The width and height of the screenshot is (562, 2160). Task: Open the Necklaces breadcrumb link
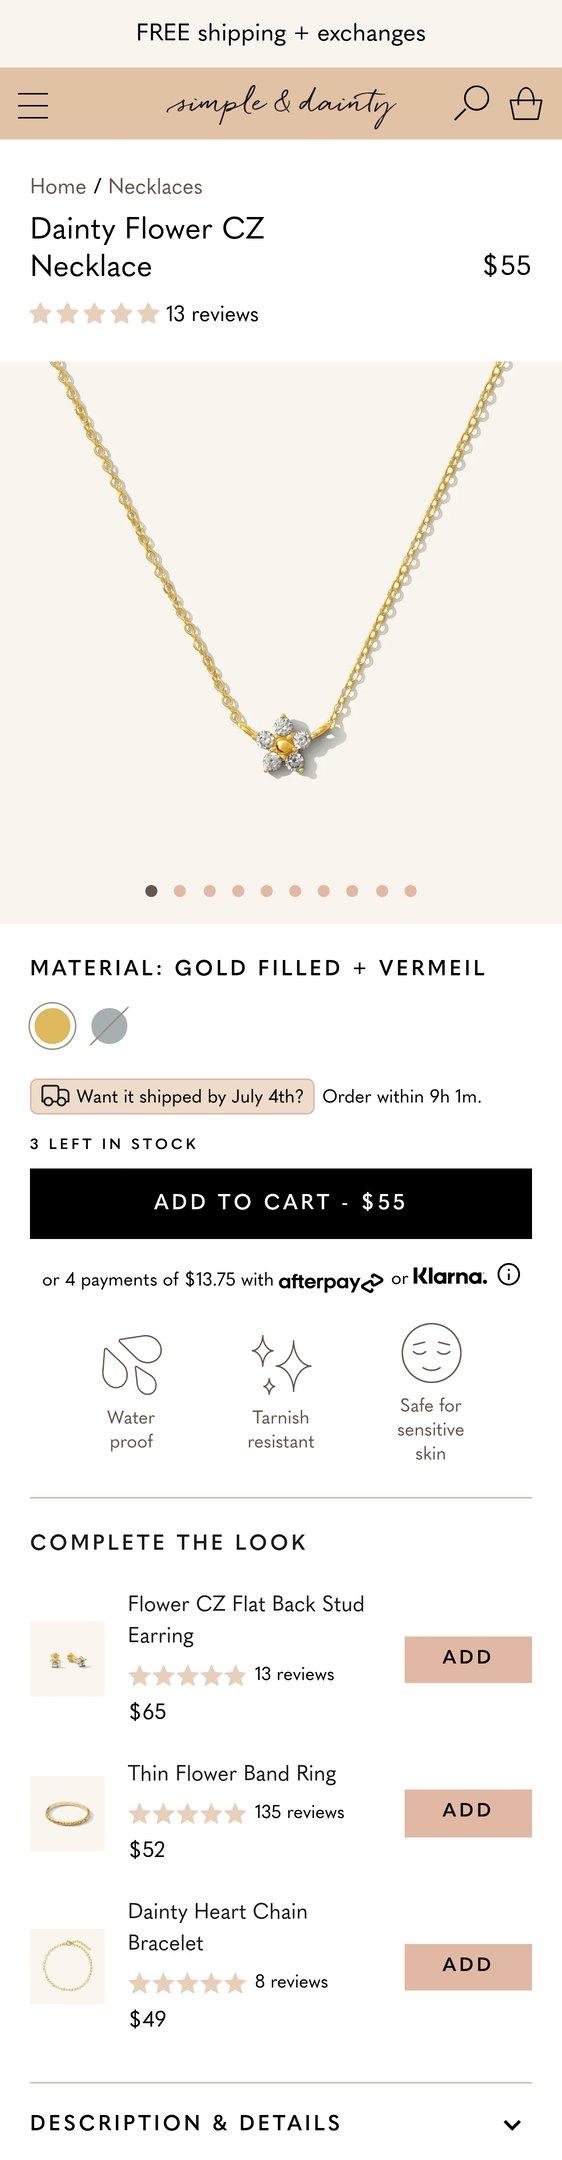[155, 186]
